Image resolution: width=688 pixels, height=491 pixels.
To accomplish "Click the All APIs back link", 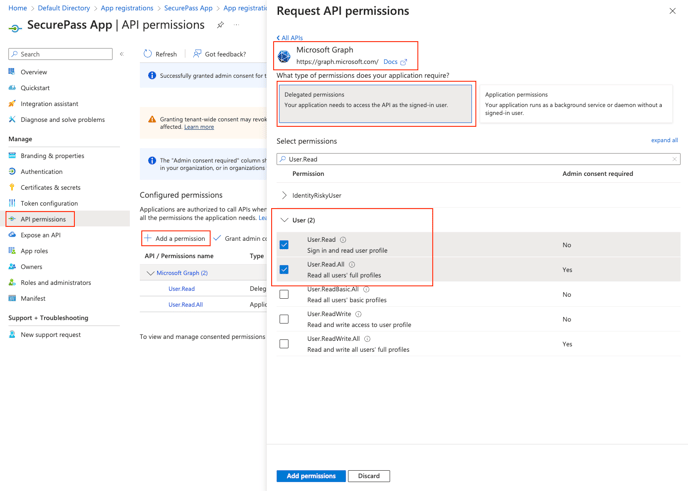I will 290,38.
